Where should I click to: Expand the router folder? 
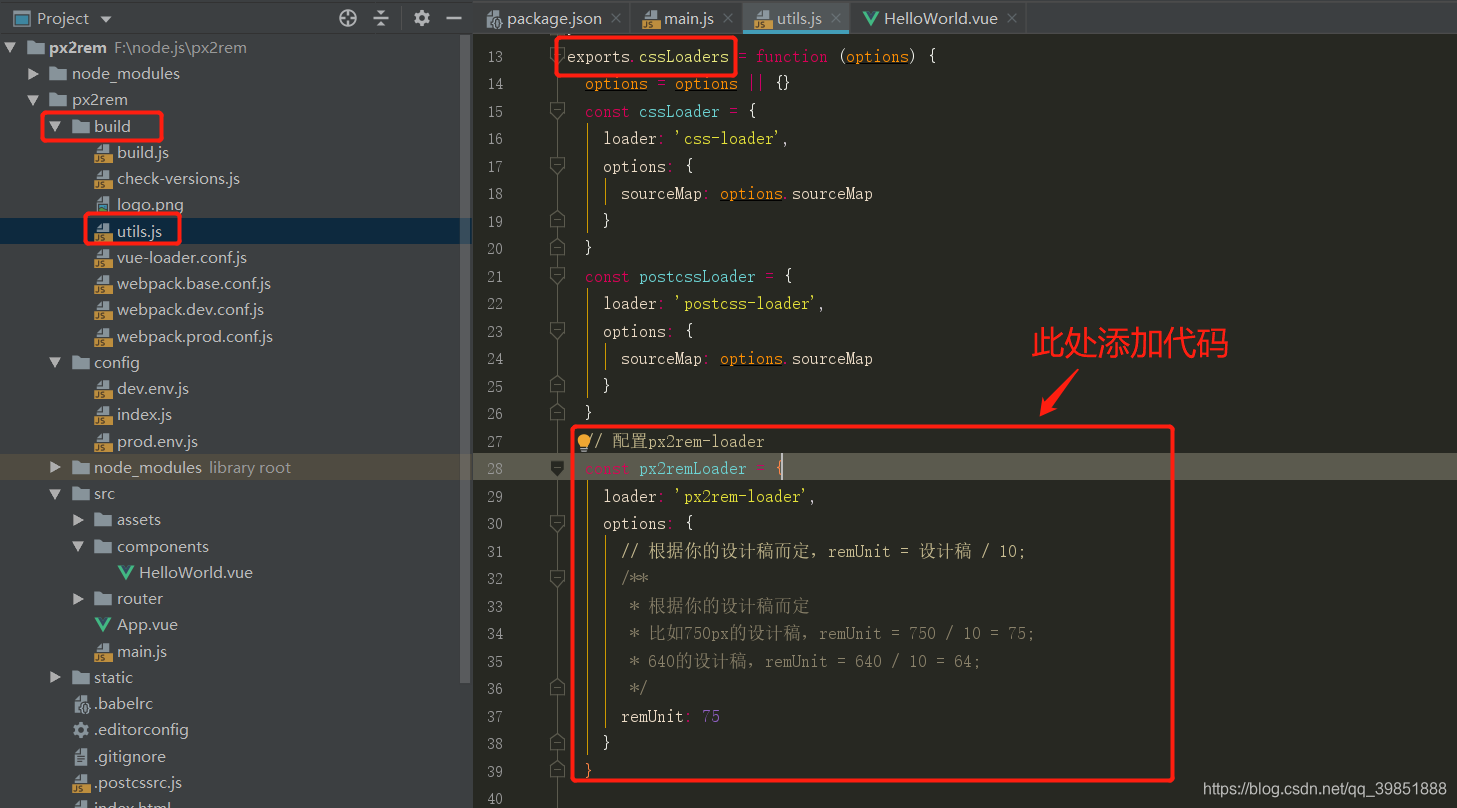(78, 598)
